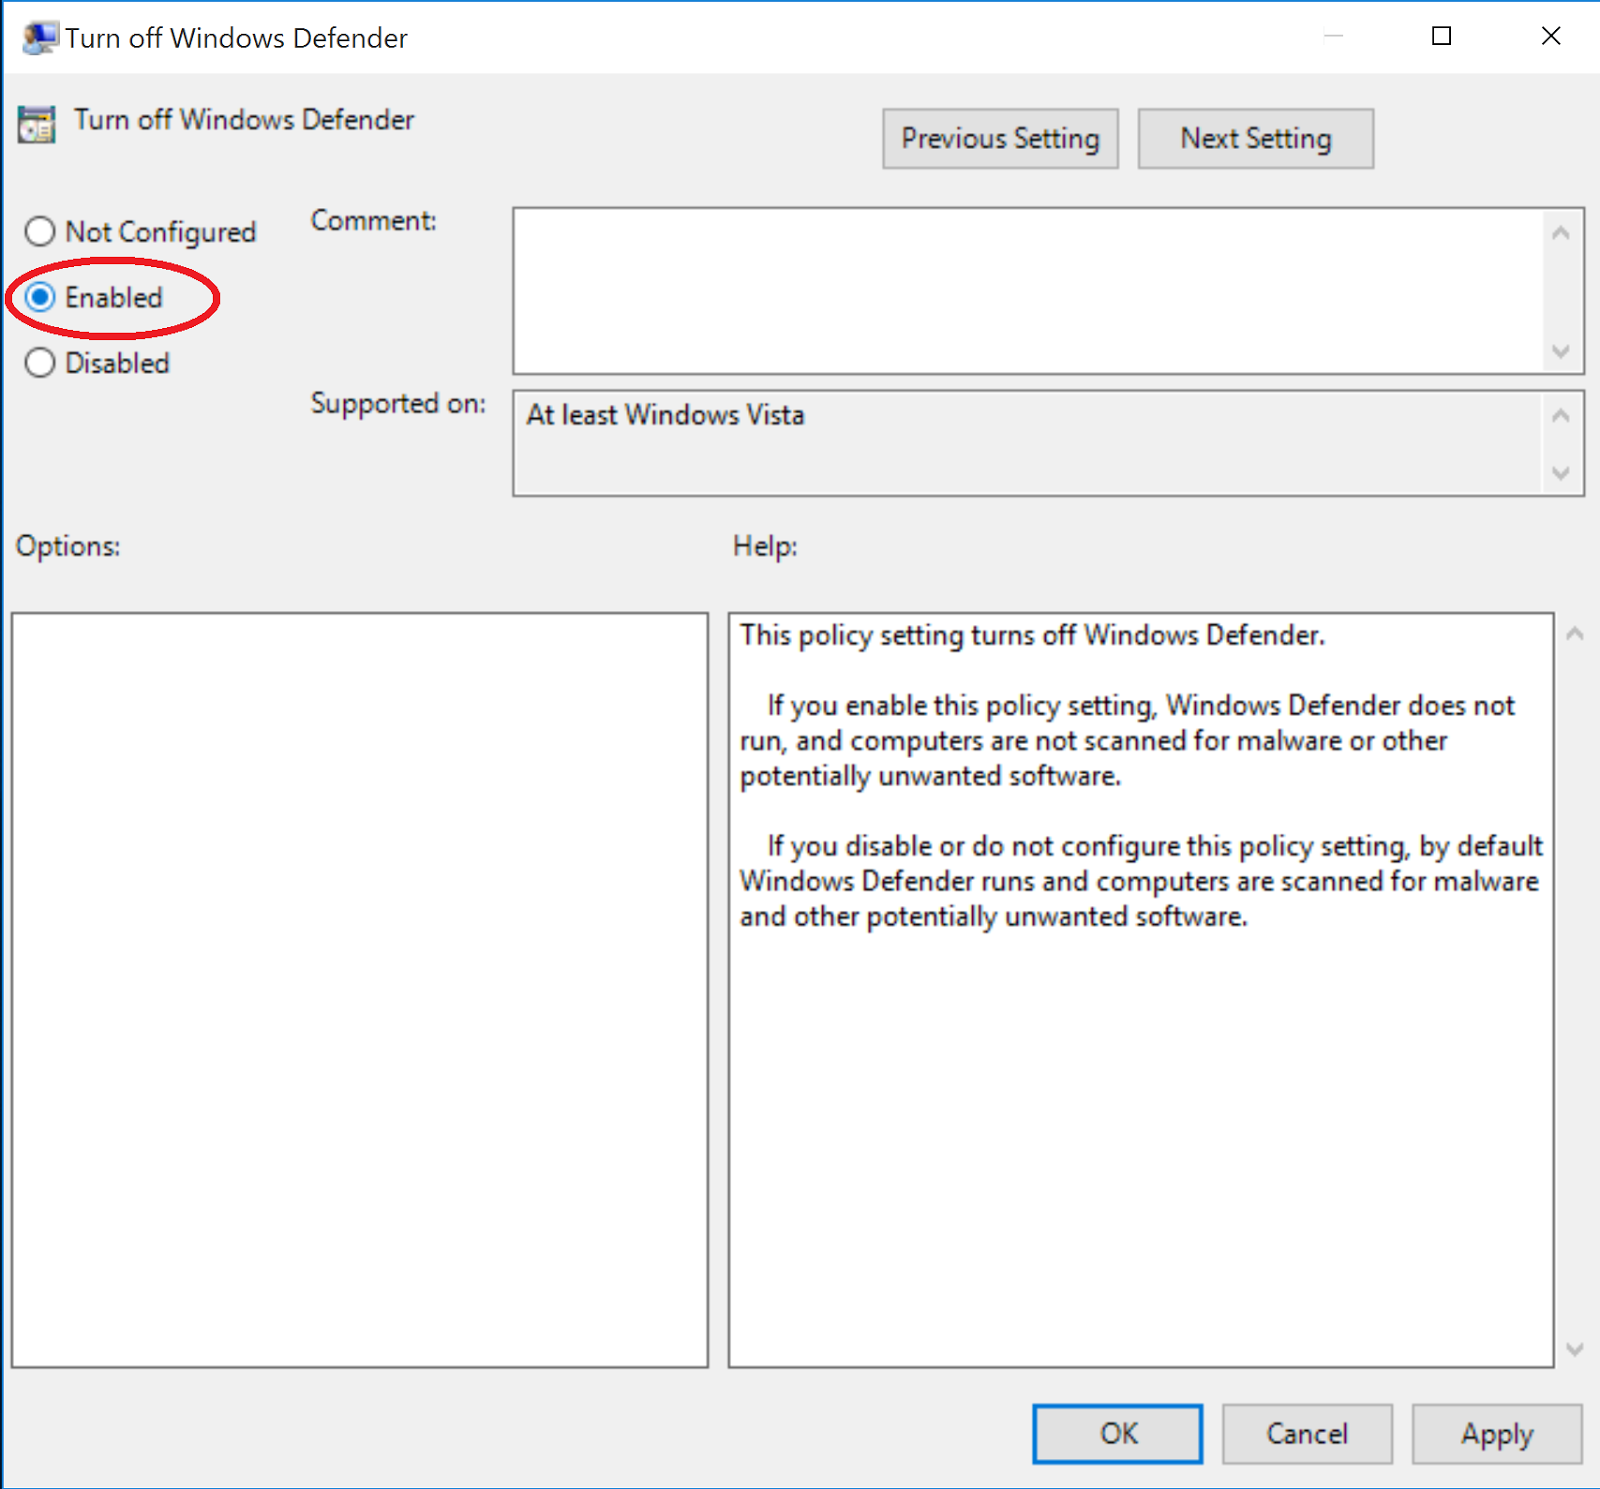Click the Next Setting button
Image resolution: width=1600 pixels, height=1489 pixels.
[1255, 138]
